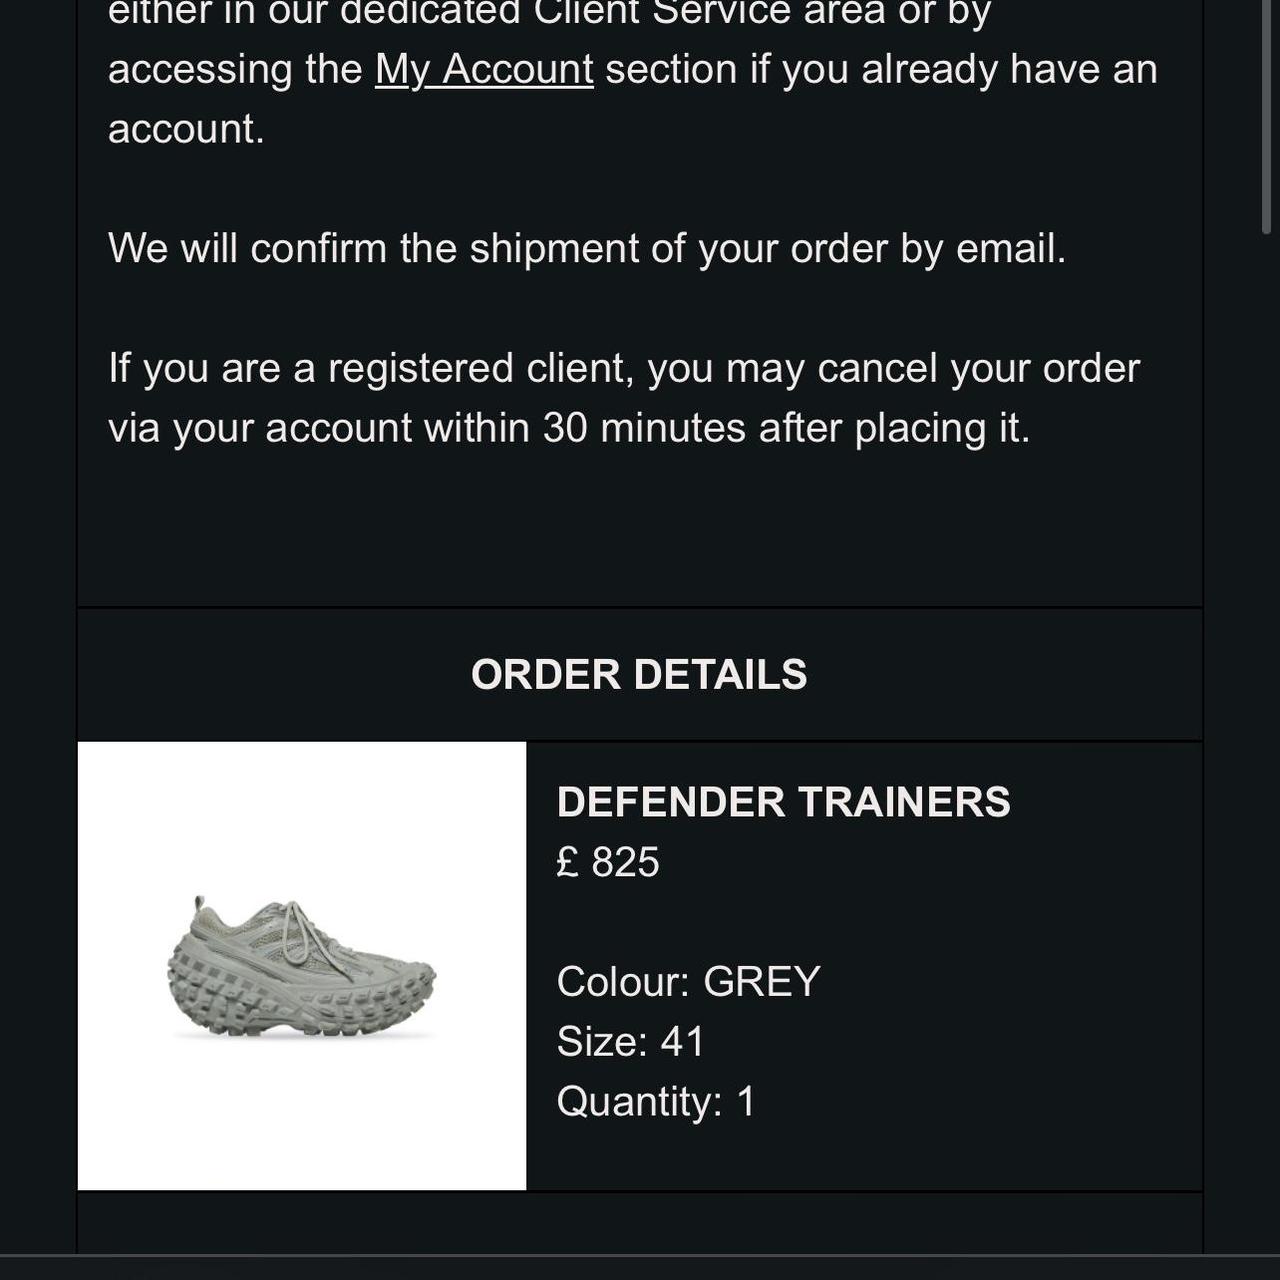The image size is (1280, 1280).
Task: Click the order cancellation paragraph
Action: pyautogui.click(x=623, y=398)
